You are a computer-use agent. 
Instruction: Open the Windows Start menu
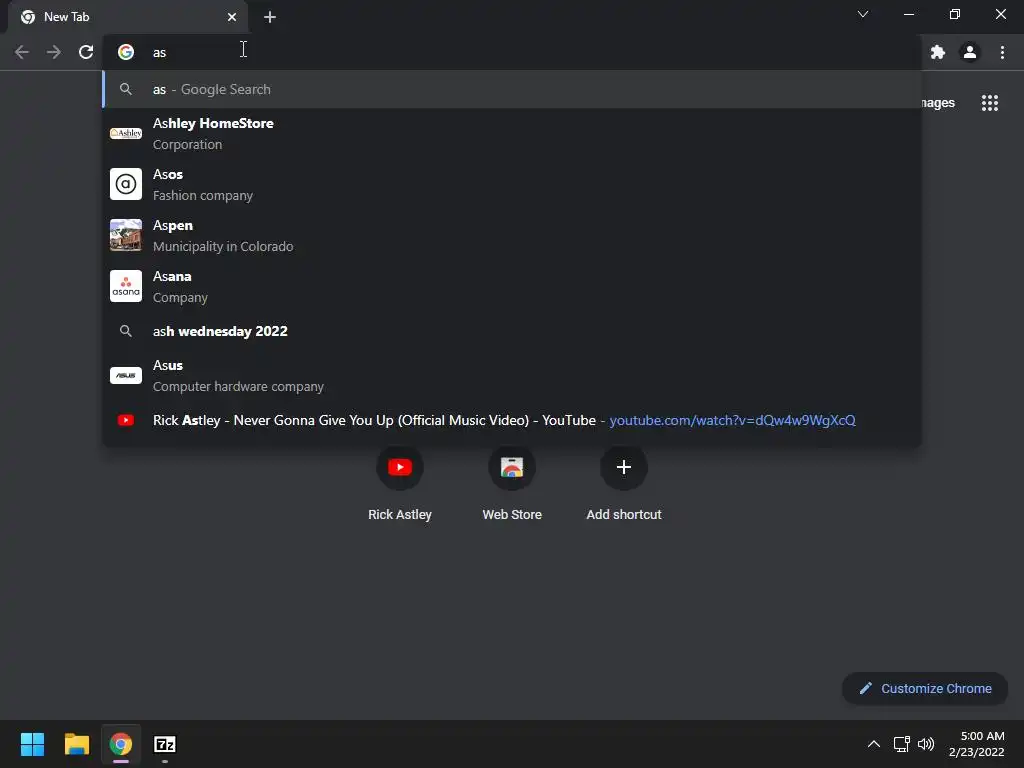point(32,744)
